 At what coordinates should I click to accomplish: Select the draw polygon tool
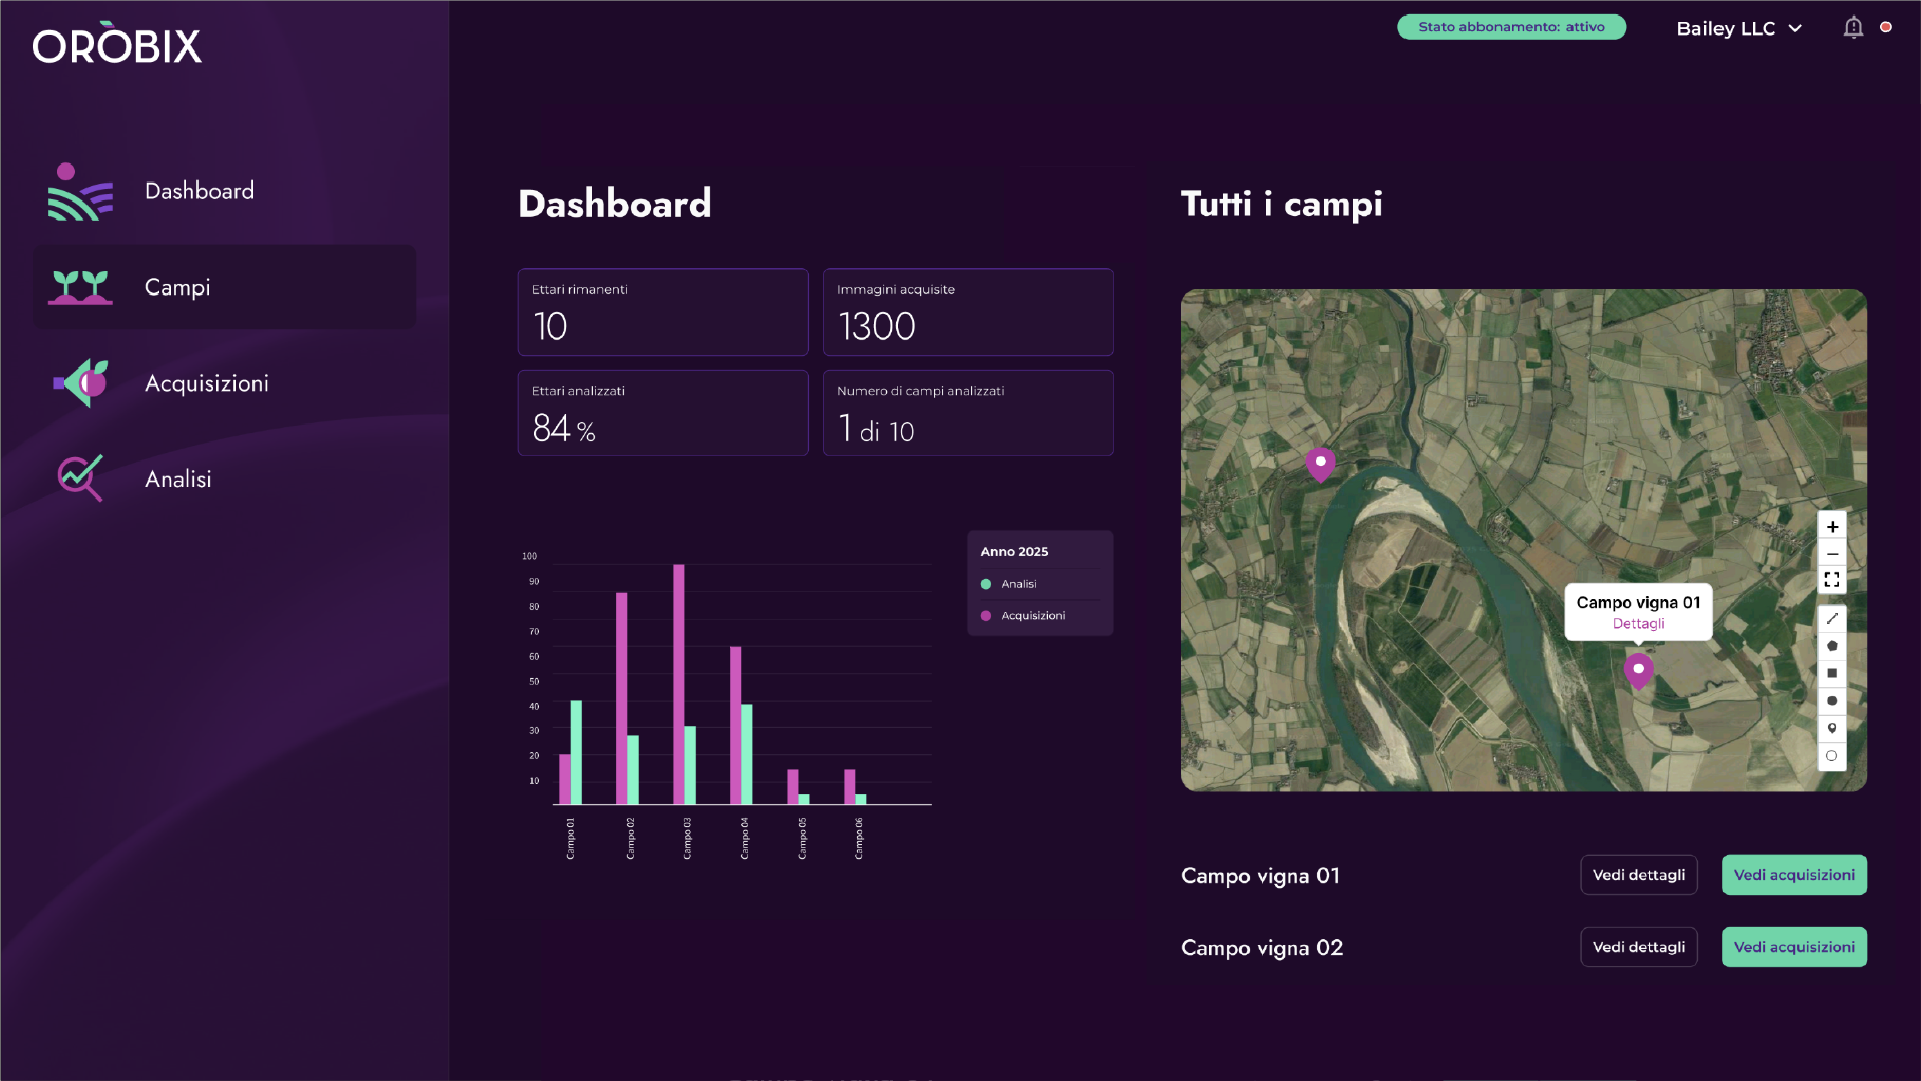tap(1832, 646)
